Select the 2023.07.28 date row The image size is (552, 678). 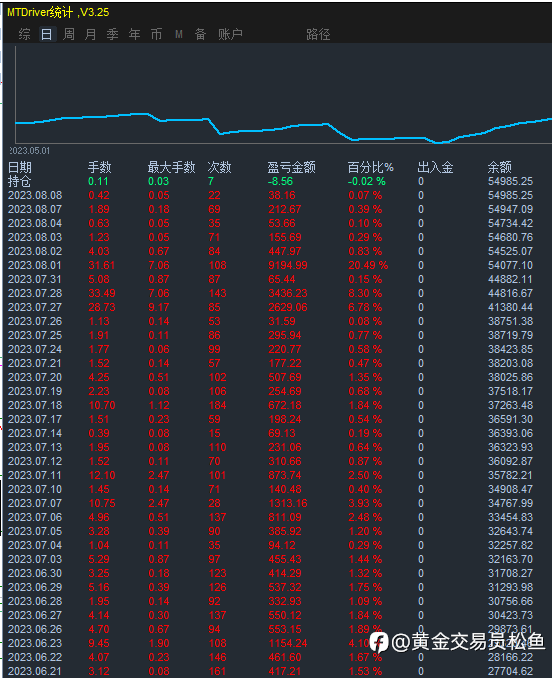(35, 293)
